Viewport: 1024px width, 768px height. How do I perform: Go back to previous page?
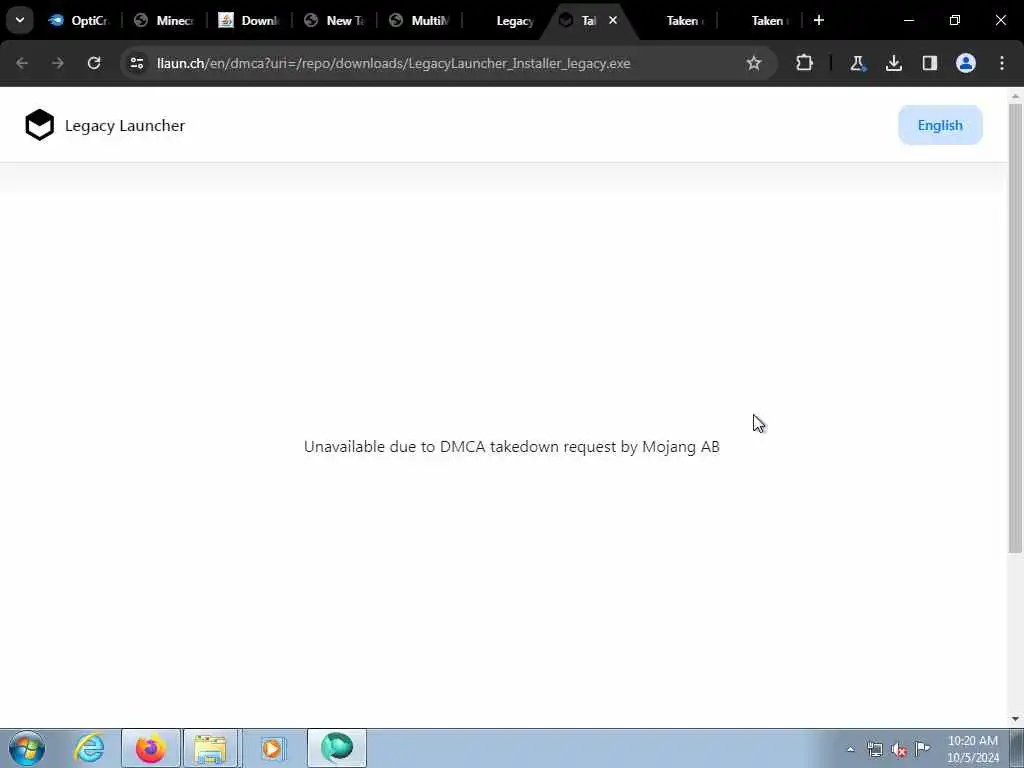22,63
